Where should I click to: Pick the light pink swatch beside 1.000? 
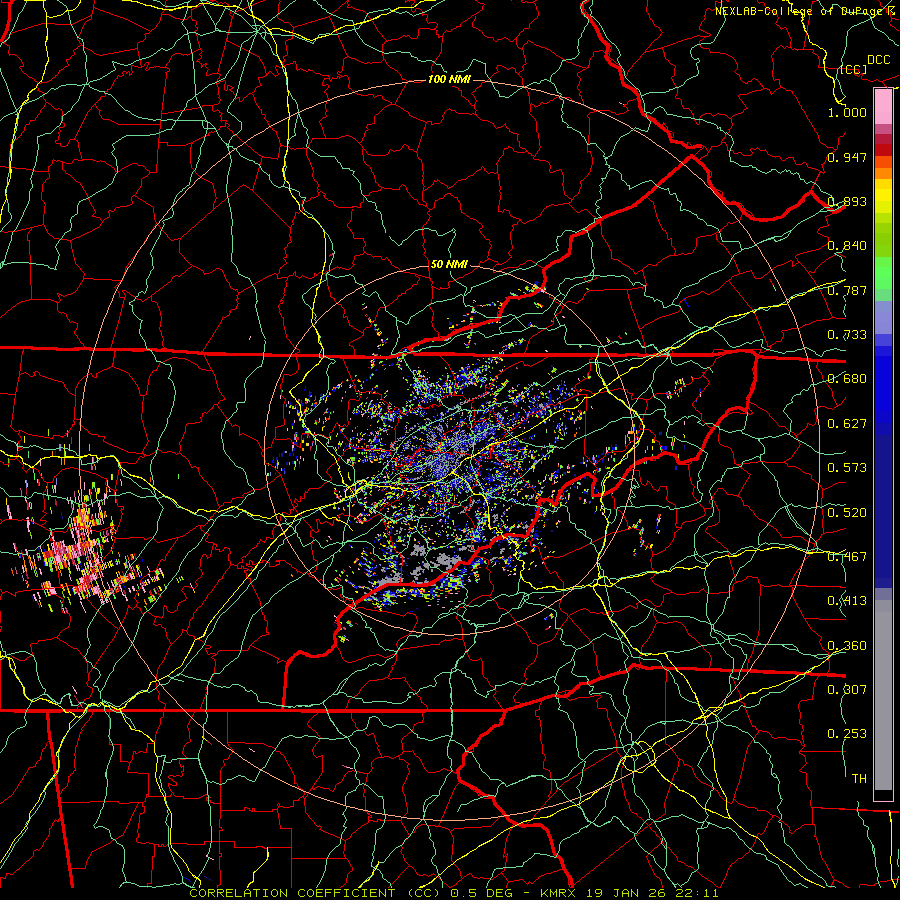point(883,107)
